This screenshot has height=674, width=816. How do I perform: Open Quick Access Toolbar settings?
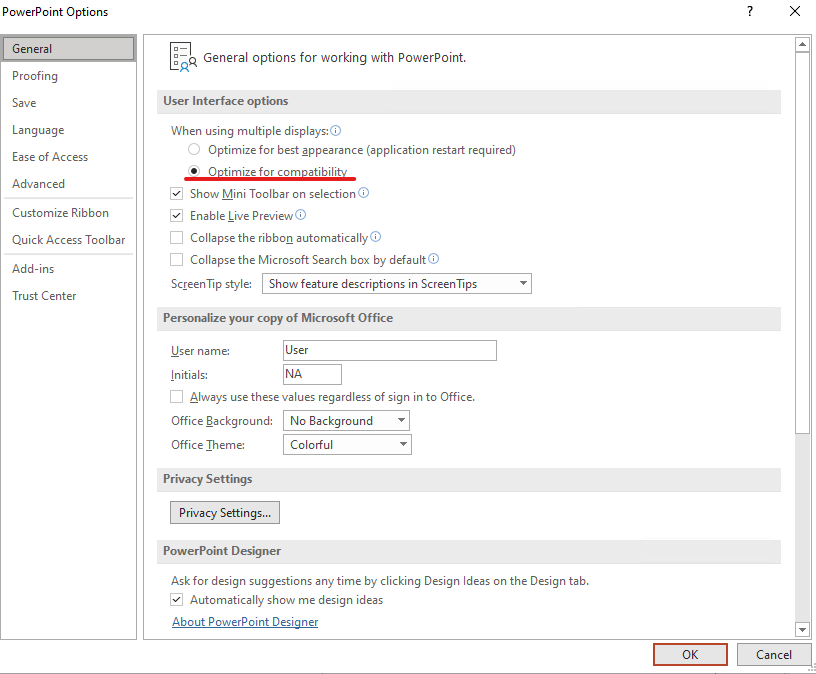[x=69, y=240]
